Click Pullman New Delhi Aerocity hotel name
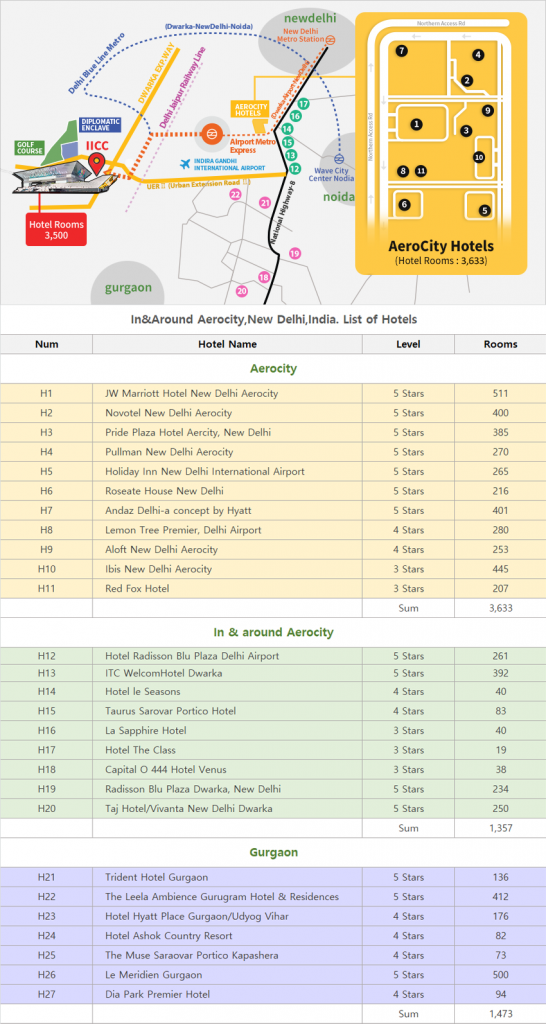Viewport: 546px width, 1024px height. click(x=169, y=452)
